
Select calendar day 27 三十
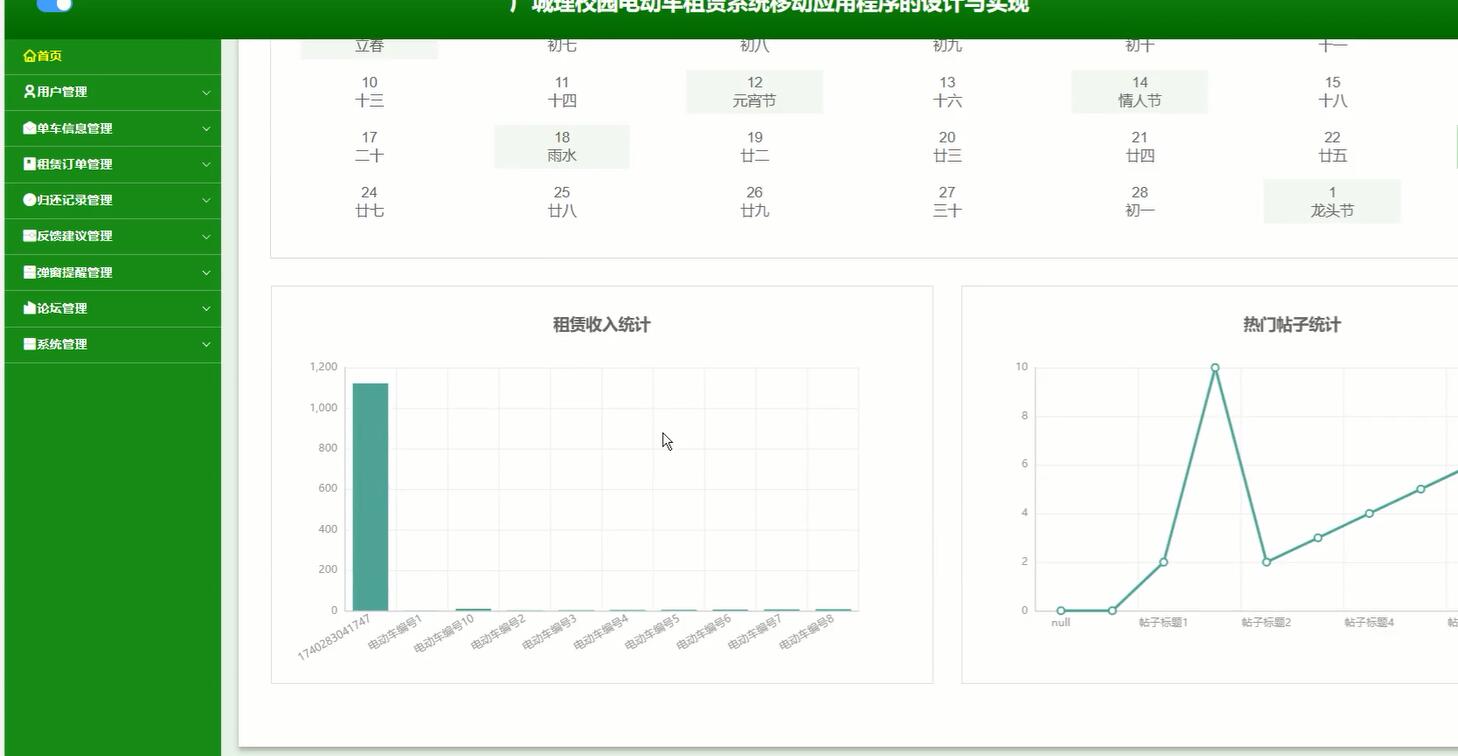coord(947,202)
